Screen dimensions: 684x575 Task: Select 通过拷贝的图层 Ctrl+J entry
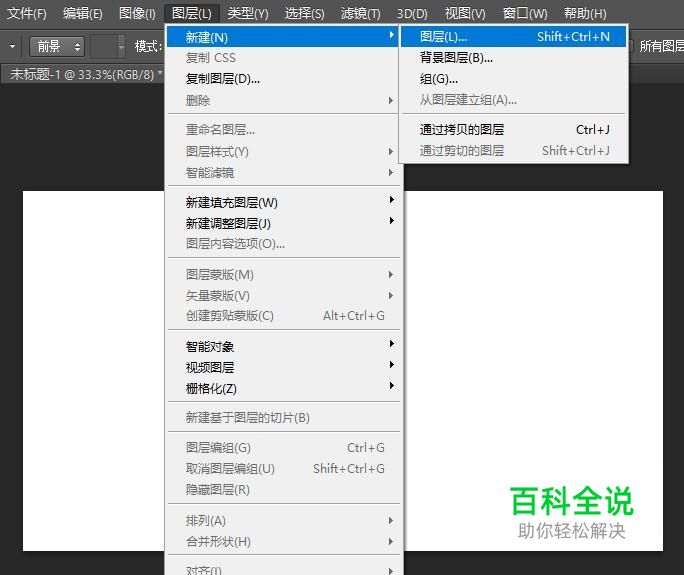[x=514, y=130]
